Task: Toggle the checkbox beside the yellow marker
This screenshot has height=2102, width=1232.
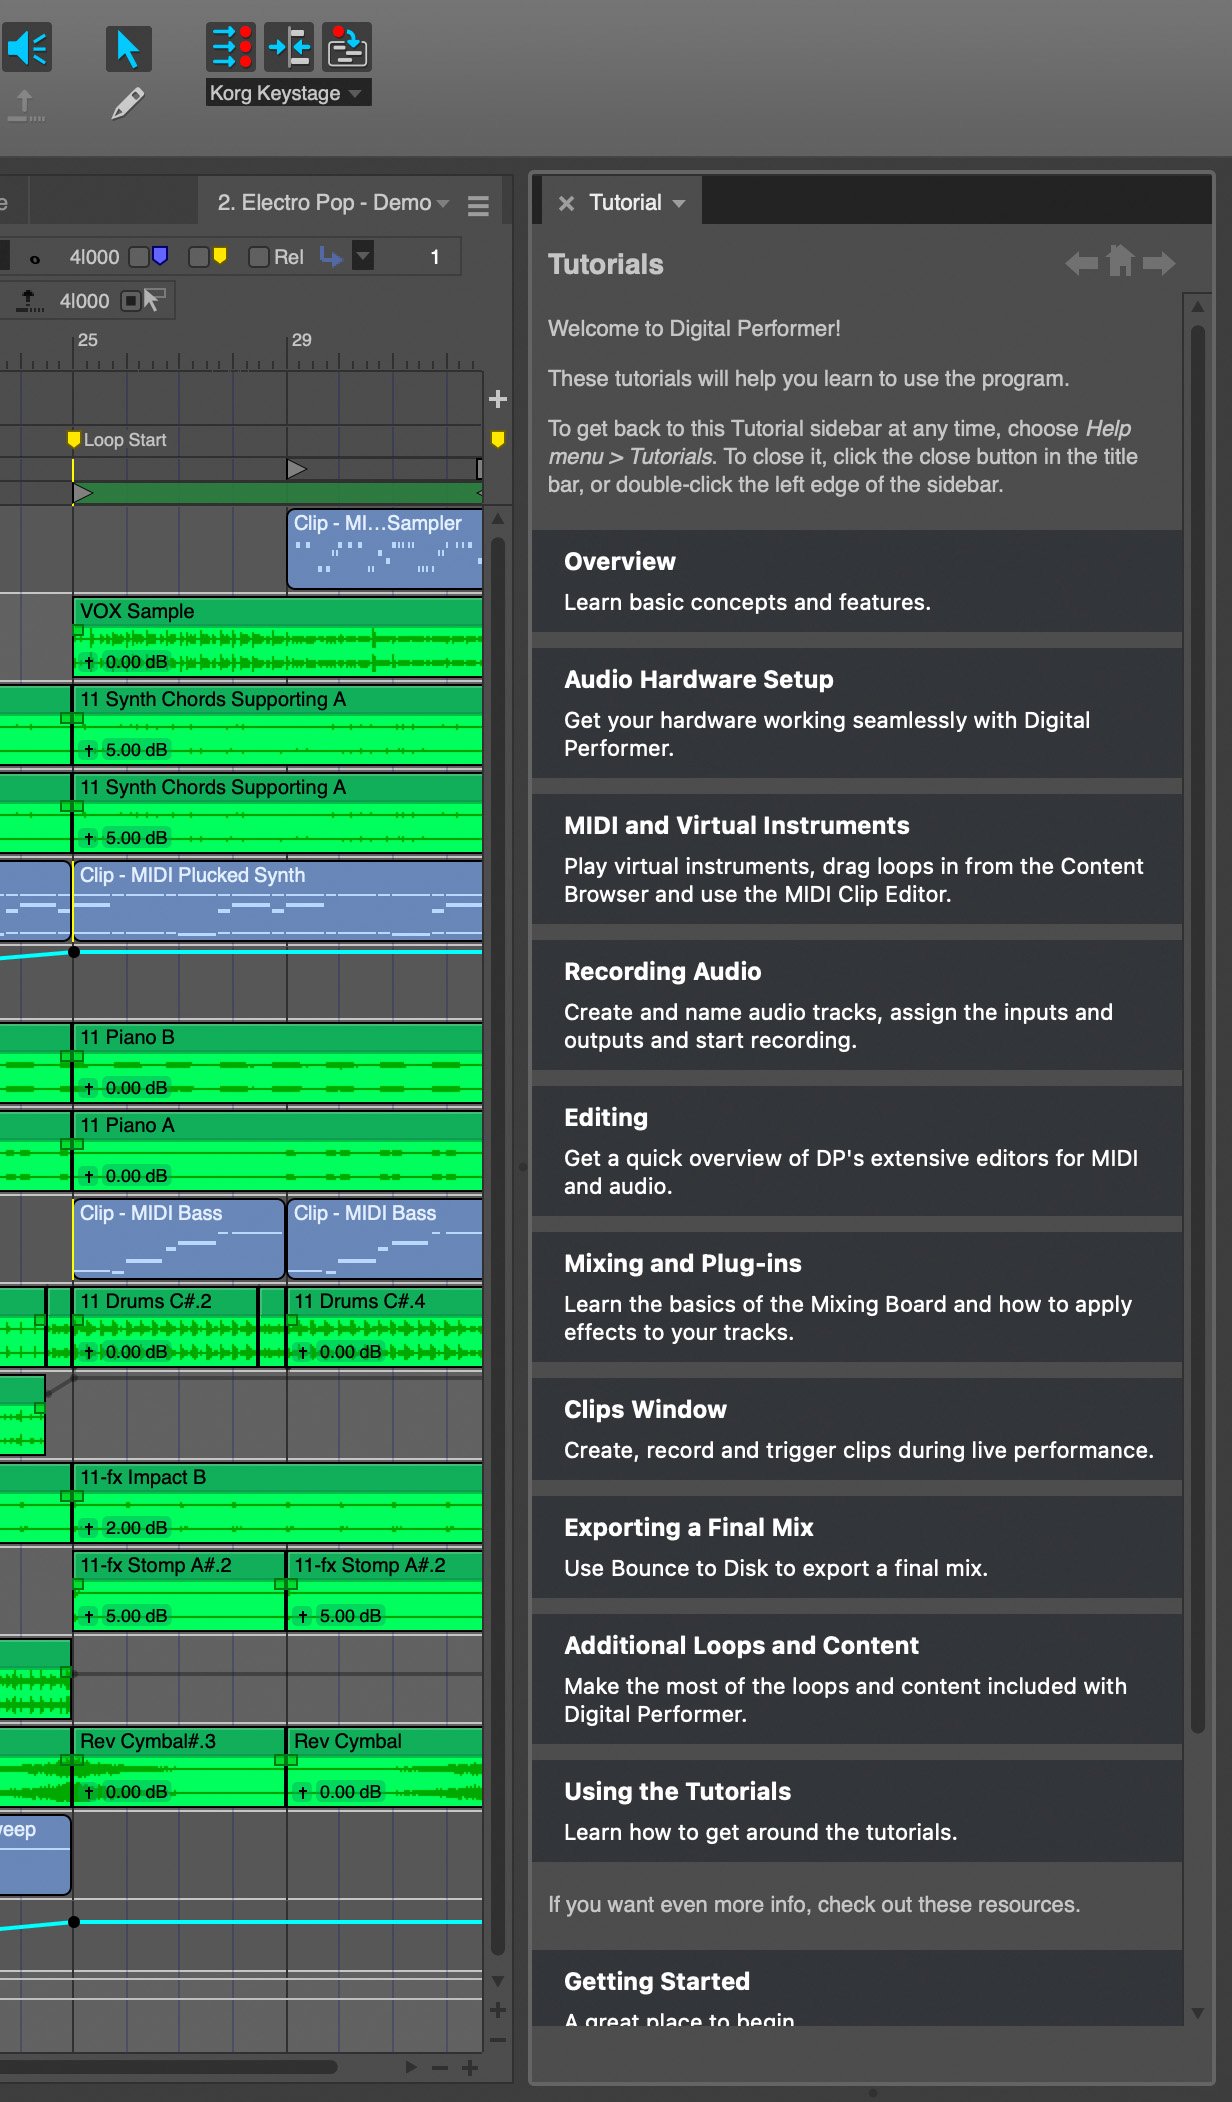Action: coord(199,257)
